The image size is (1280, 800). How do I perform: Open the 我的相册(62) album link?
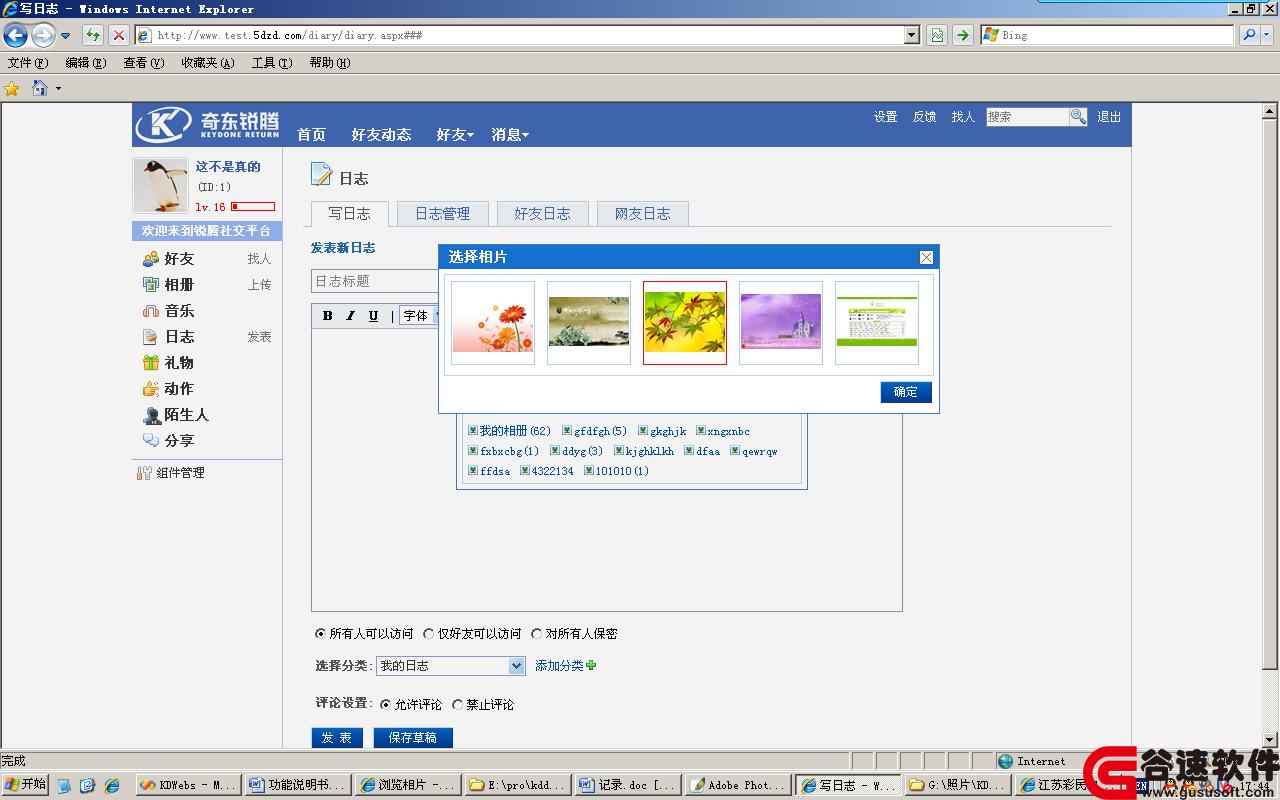515,431
